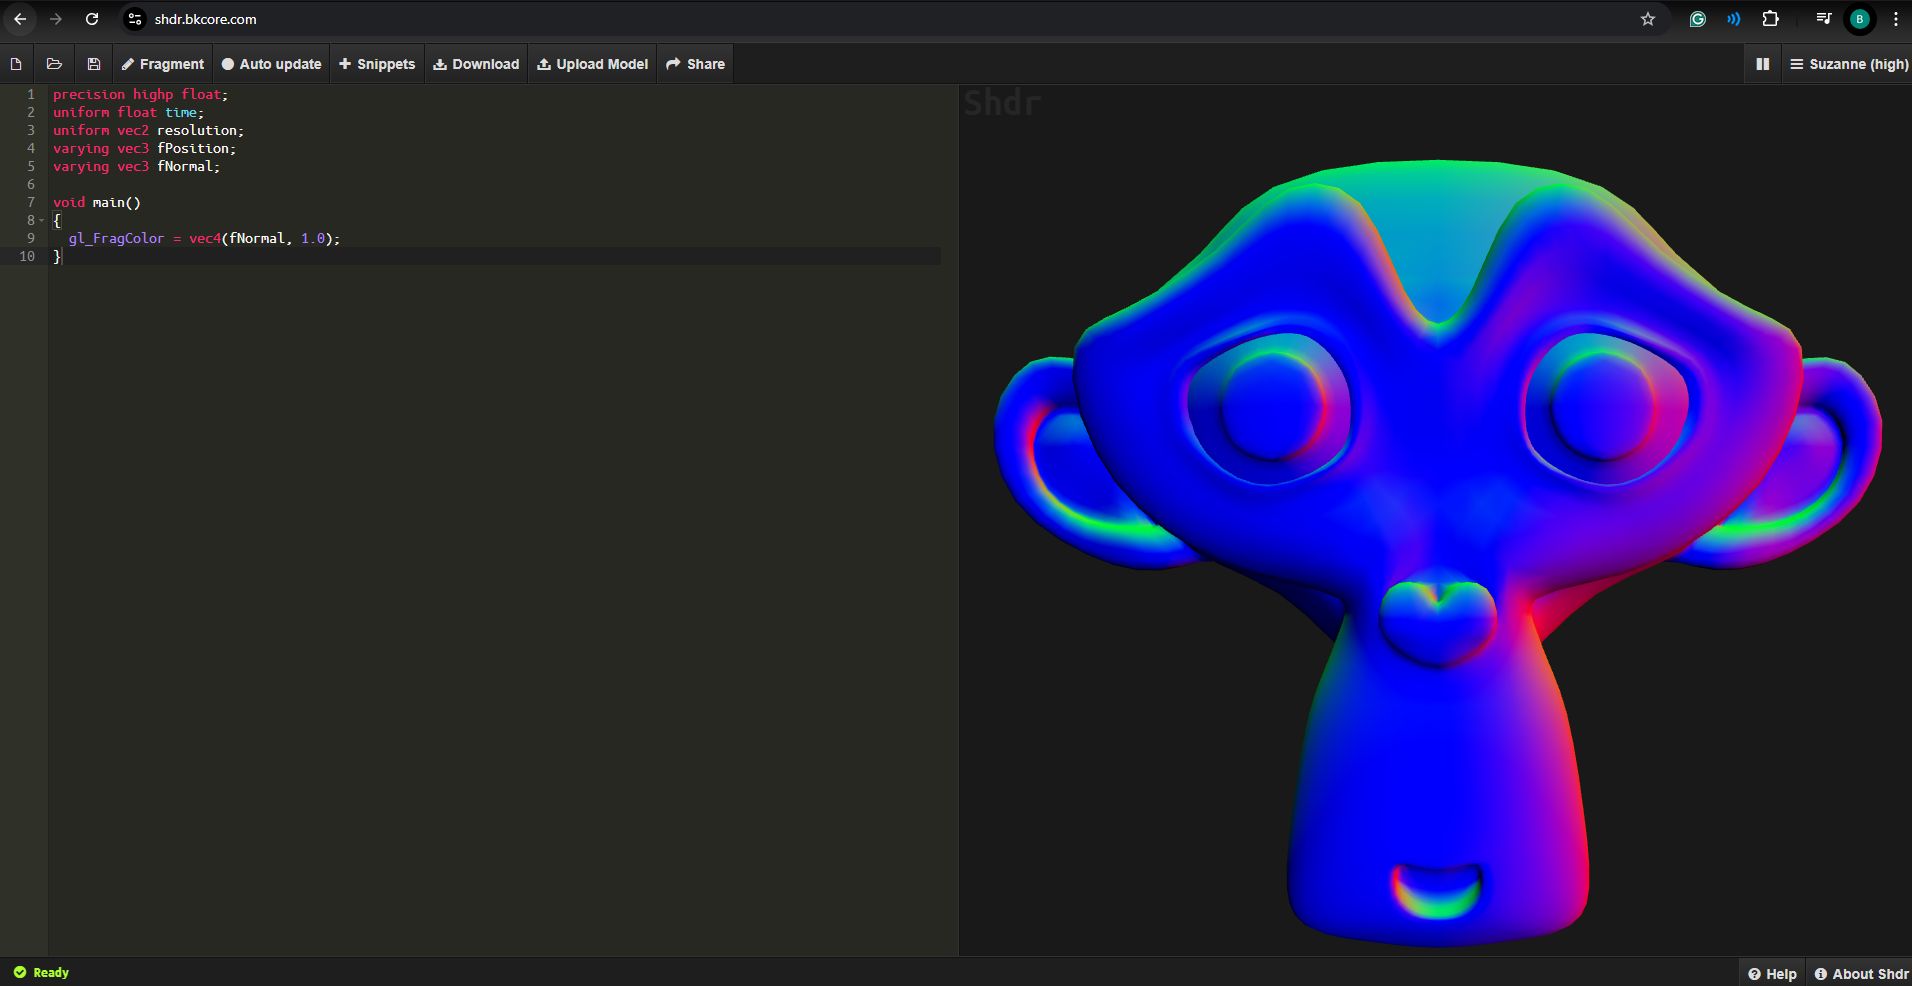
Task: Open the saved shaders folder icon
Action: (x=54, y=64)
